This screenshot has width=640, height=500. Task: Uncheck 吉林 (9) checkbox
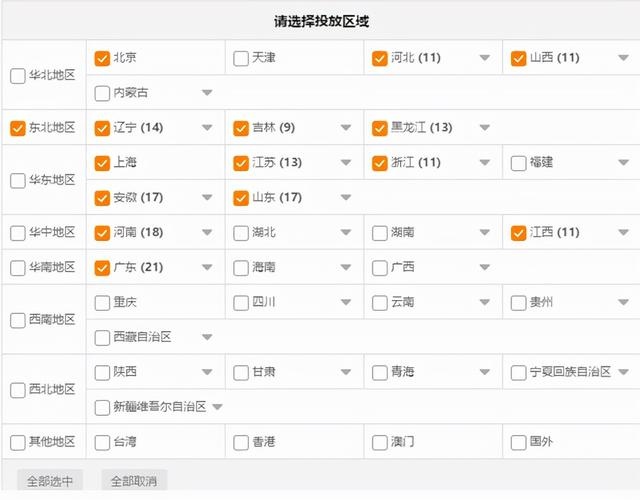pyautogui.click(x=241, y=128)
